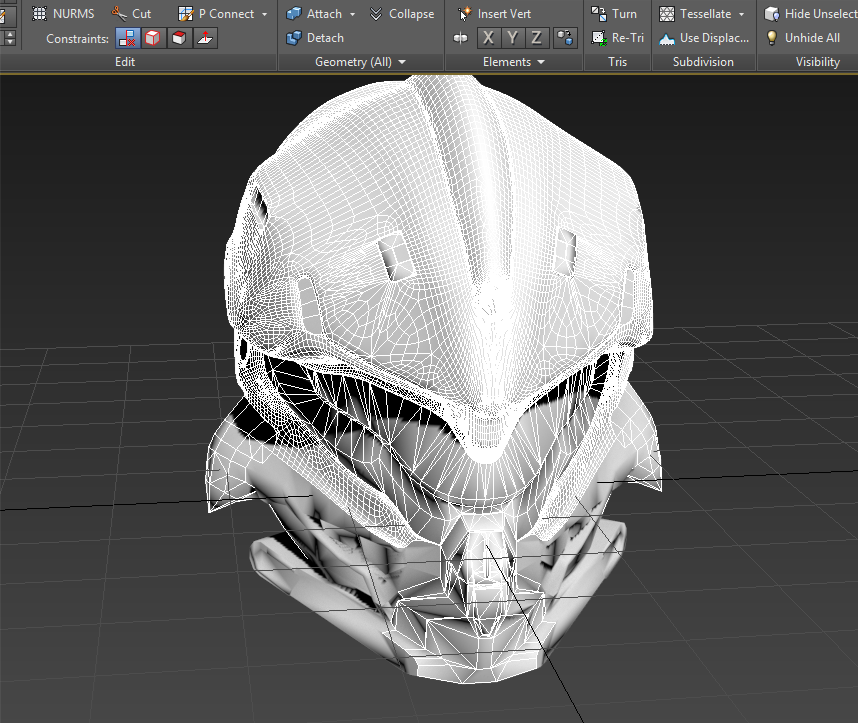This screenshot has height=723, width=858.
Task: Click the X axis button
Action: coord(488,38)
